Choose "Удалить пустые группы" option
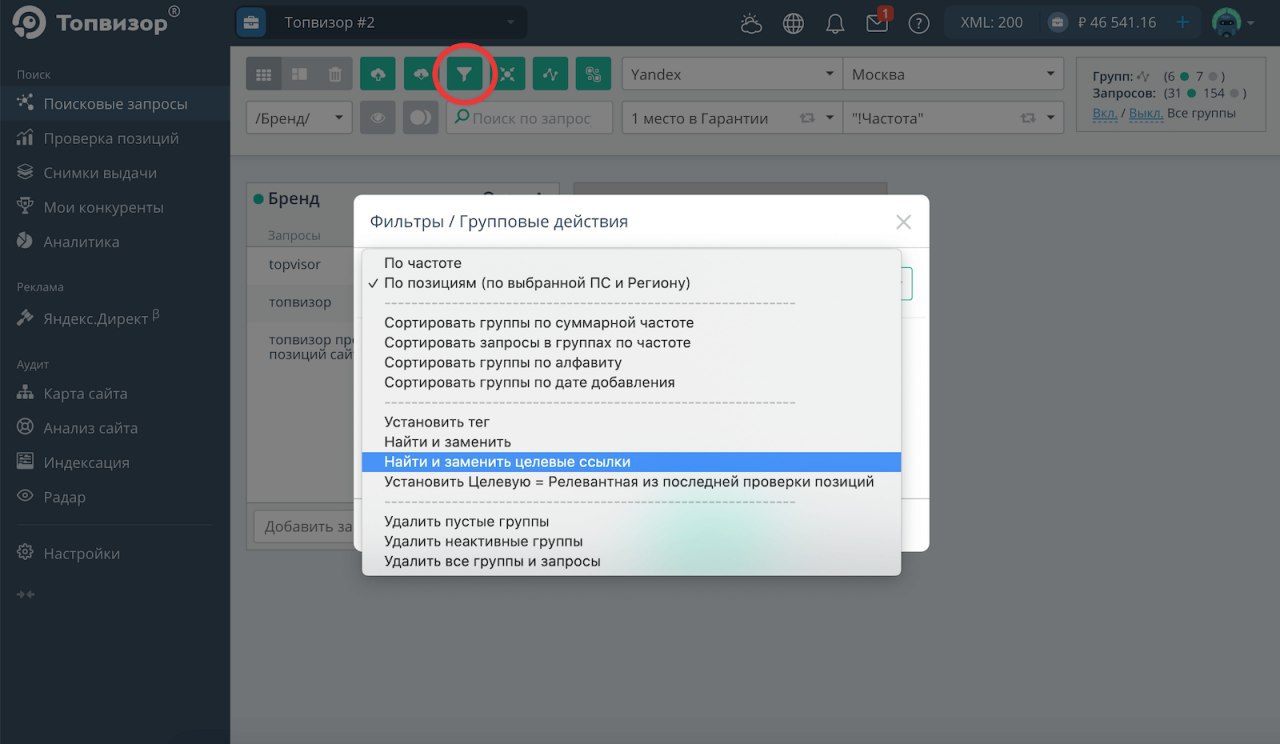This screenshot has height=744, width=1280. [631, 521]
